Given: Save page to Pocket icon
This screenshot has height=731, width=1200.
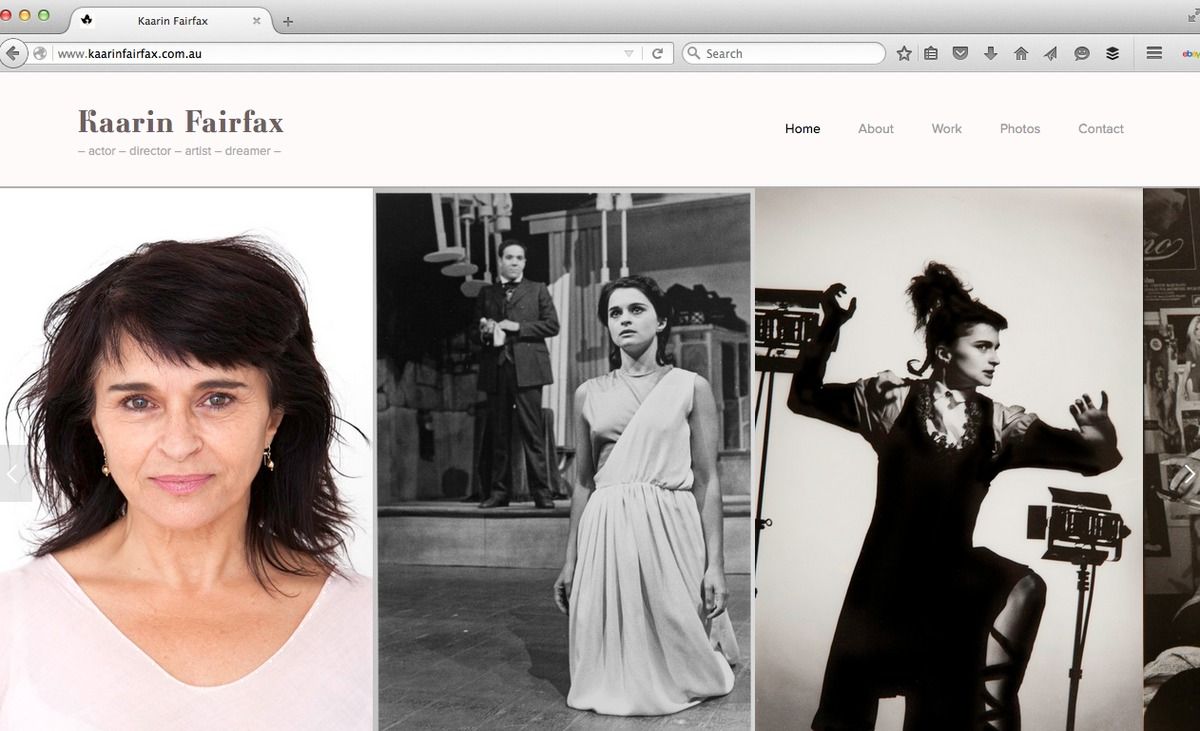Looking at the screenshot, I should [x=960, y=54].
